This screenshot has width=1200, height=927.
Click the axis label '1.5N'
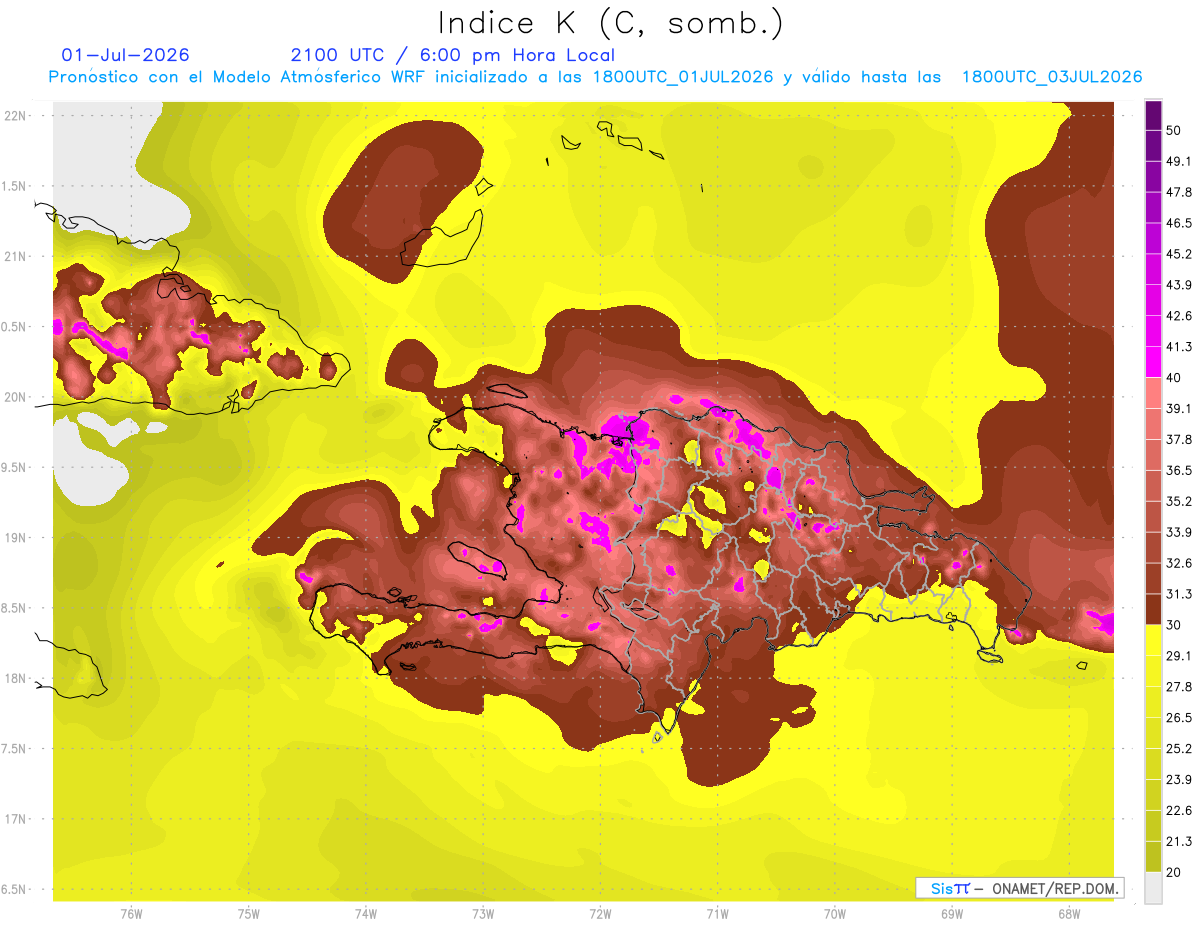coord(16,186)
